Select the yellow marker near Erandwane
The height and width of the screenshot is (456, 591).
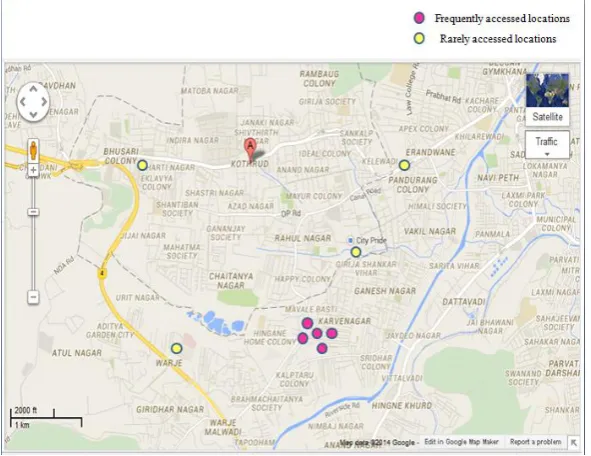pos(404,165)
